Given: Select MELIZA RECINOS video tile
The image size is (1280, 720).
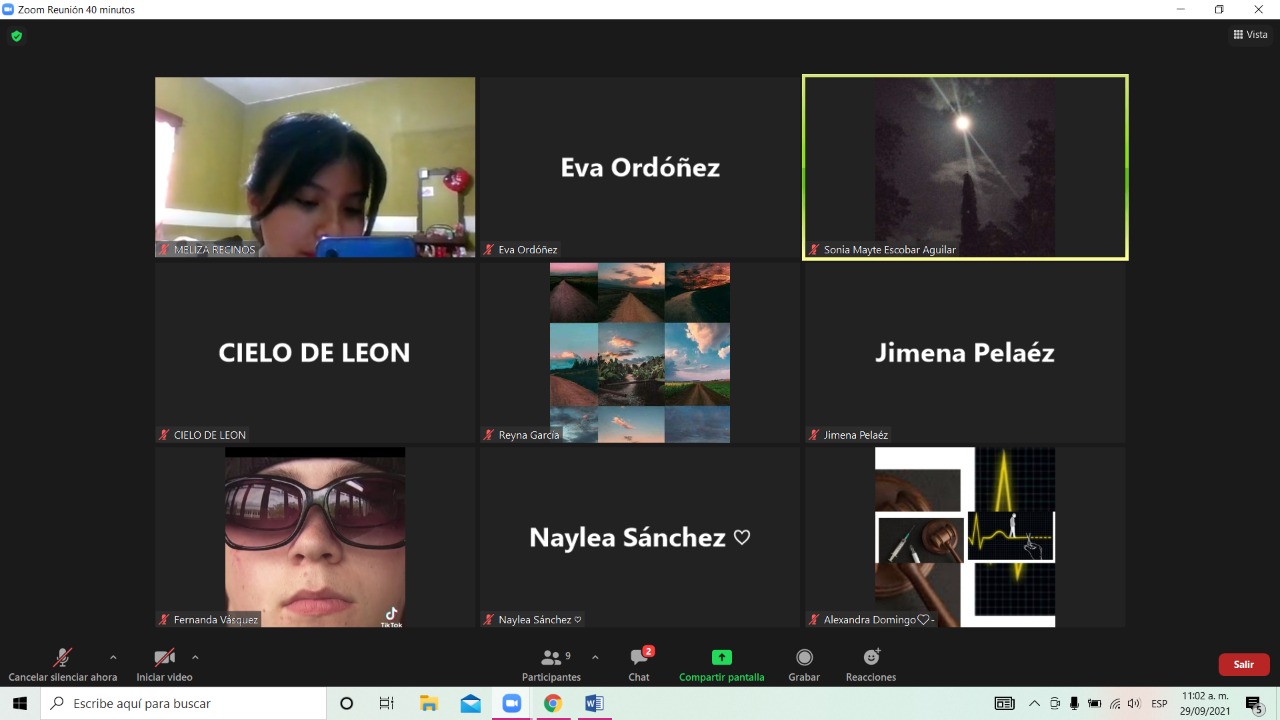Looking at the screenshot, I should 315,167.
